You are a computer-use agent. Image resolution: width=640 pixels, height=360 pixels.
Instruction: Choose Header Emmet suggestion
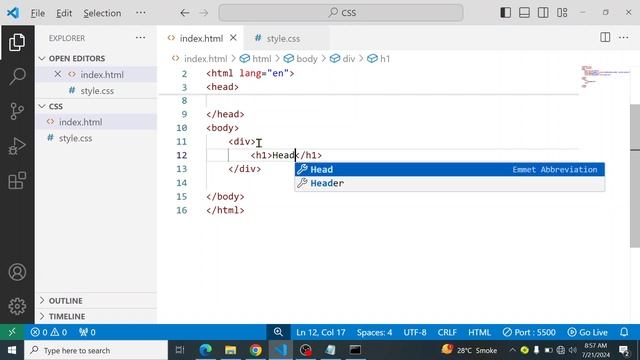pyautogui.click(x=450, y=183)
